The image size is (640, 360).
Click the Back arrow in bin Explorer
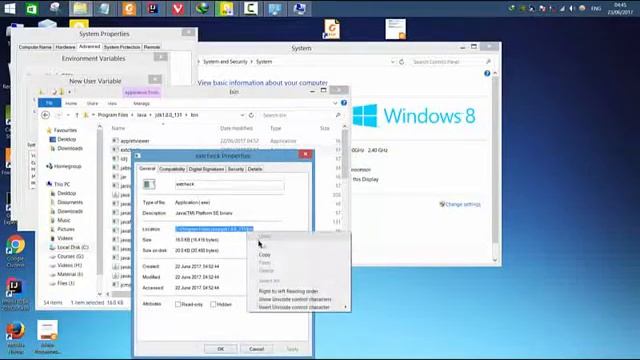click(x=45, y=115)
